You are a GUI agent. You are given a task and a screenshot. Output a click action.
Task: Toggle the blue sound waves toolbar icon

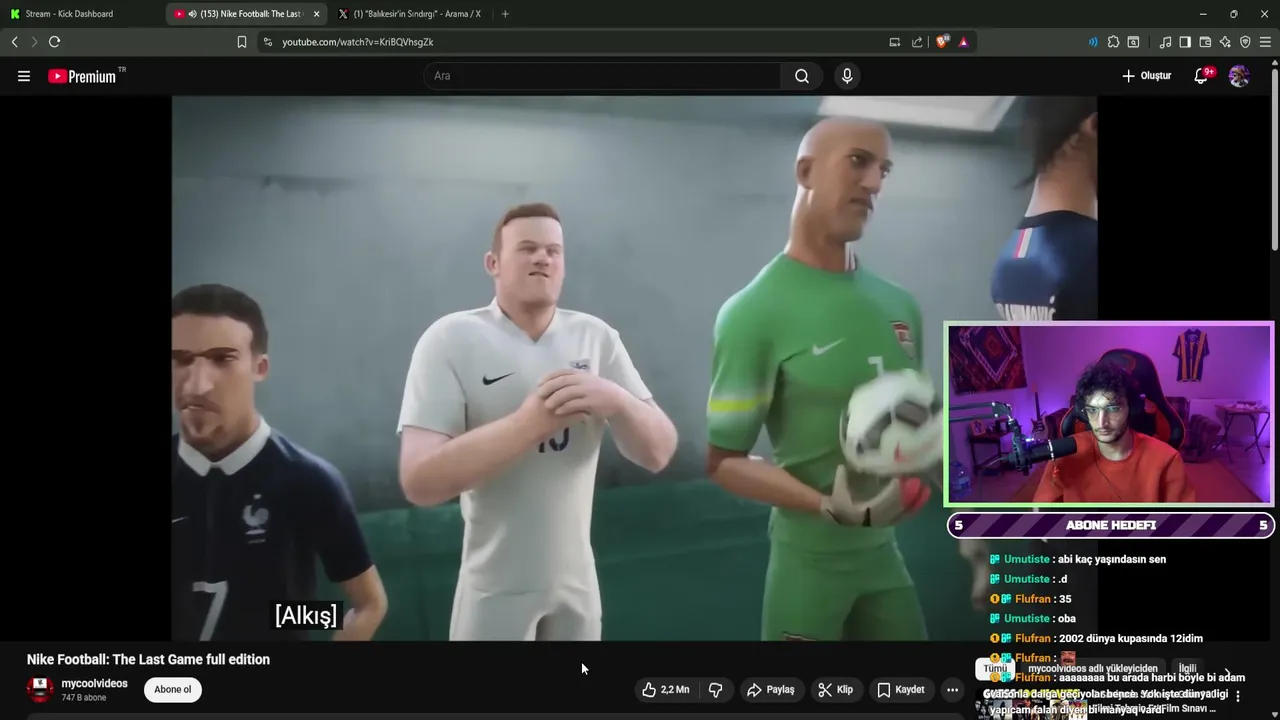coord(1092,42)
